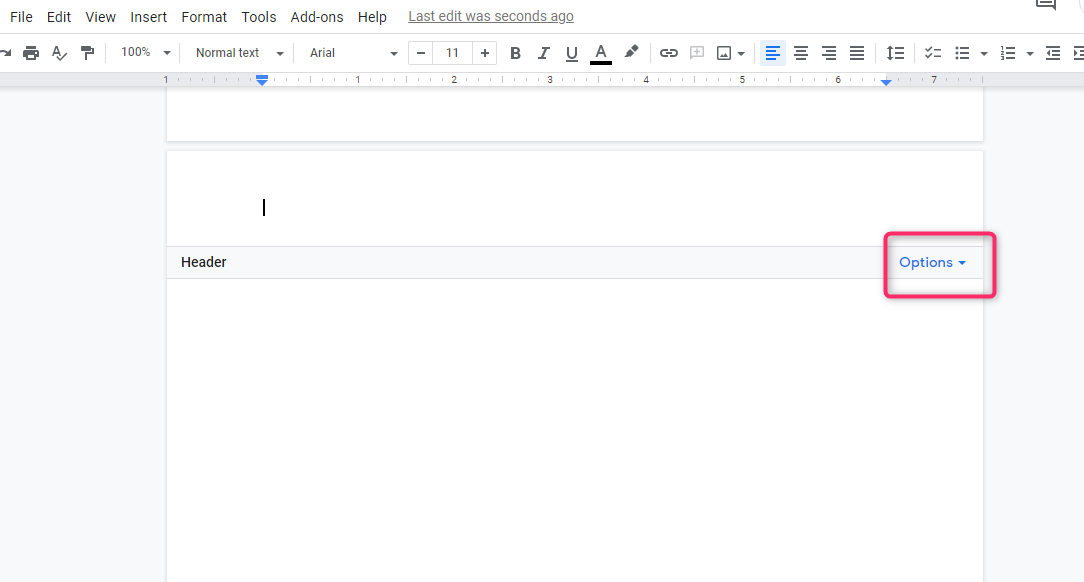The width and height of the screenshot is (1084, 582).
Task: Open the View menu
Action: (100, 17)
